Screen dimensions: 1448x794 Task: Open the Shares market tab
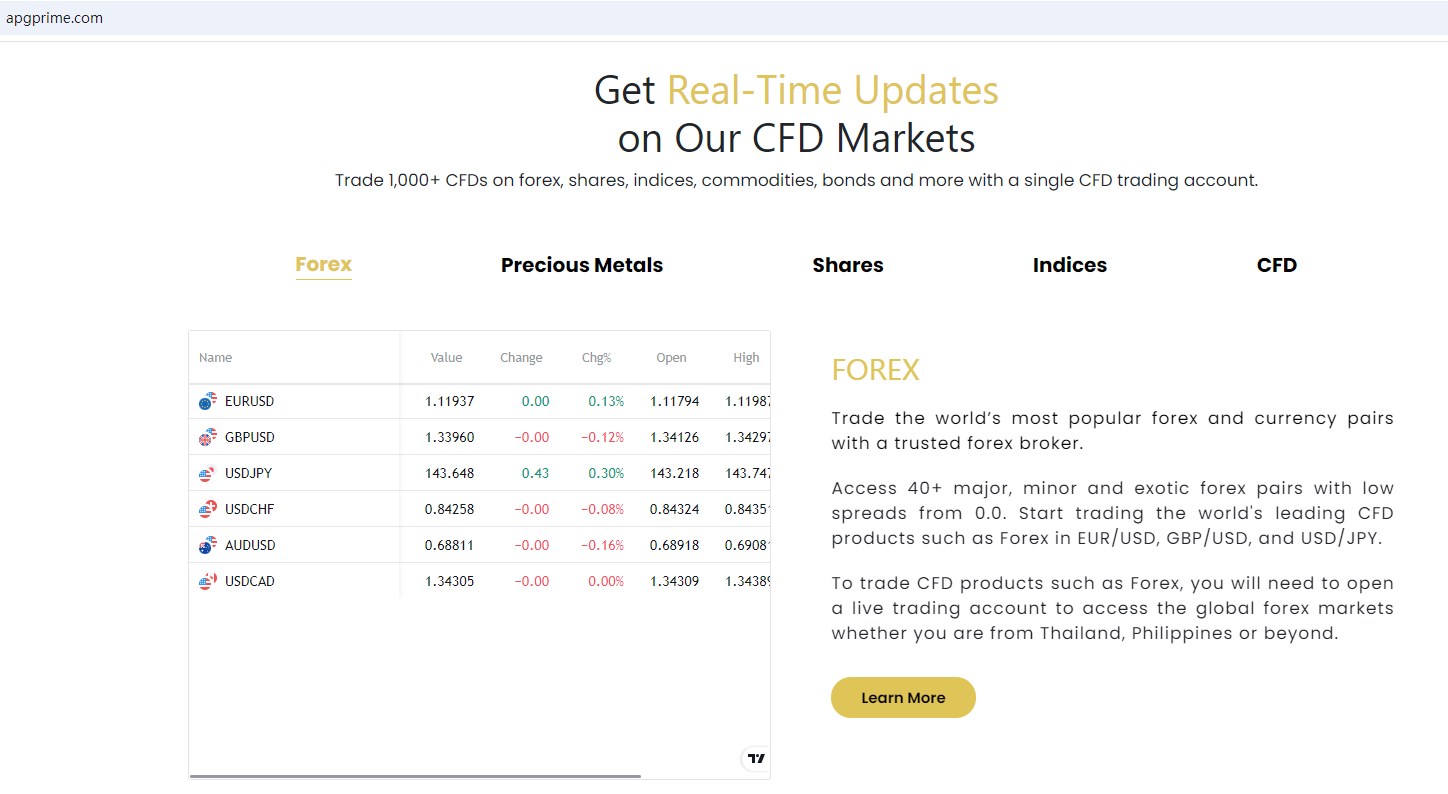tap(847, 265)
